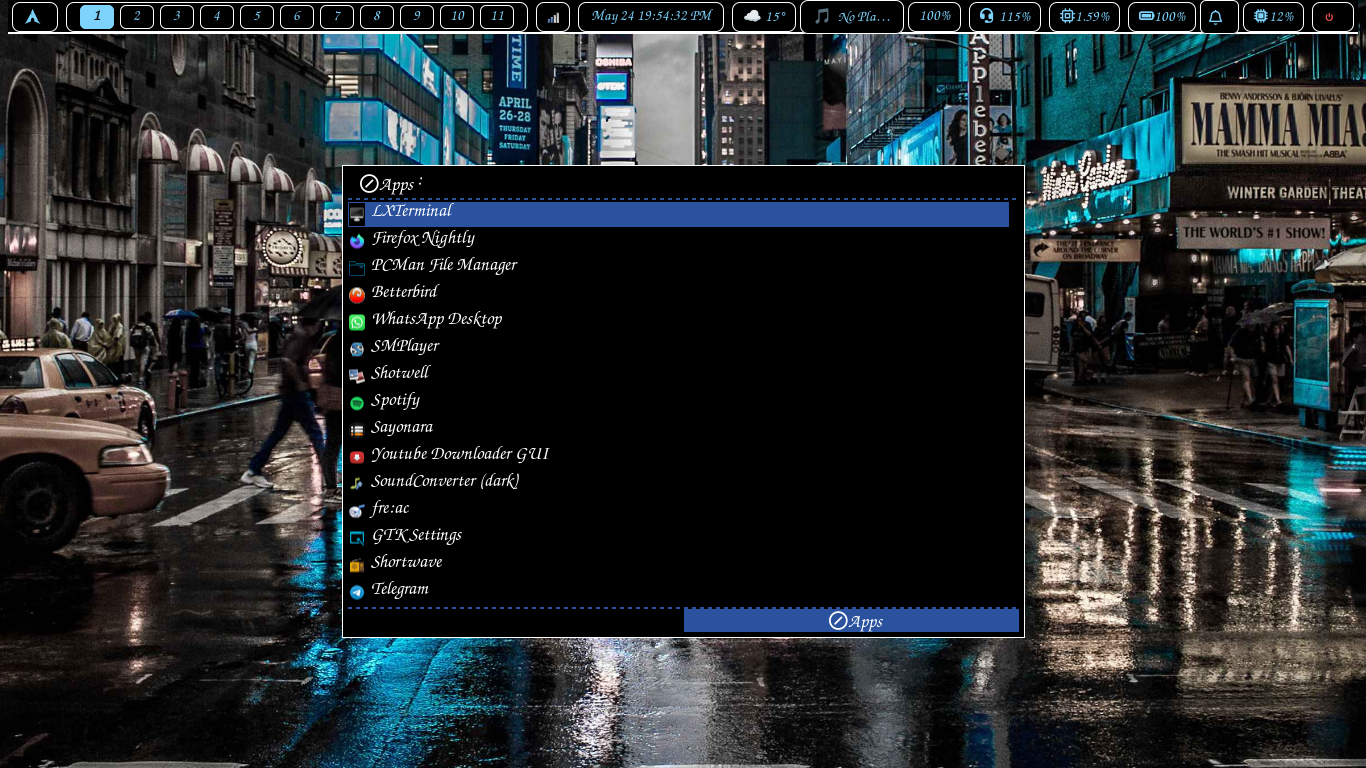
Task: Click the Youtube Downloader GUI icon
Action: [357, 457]
